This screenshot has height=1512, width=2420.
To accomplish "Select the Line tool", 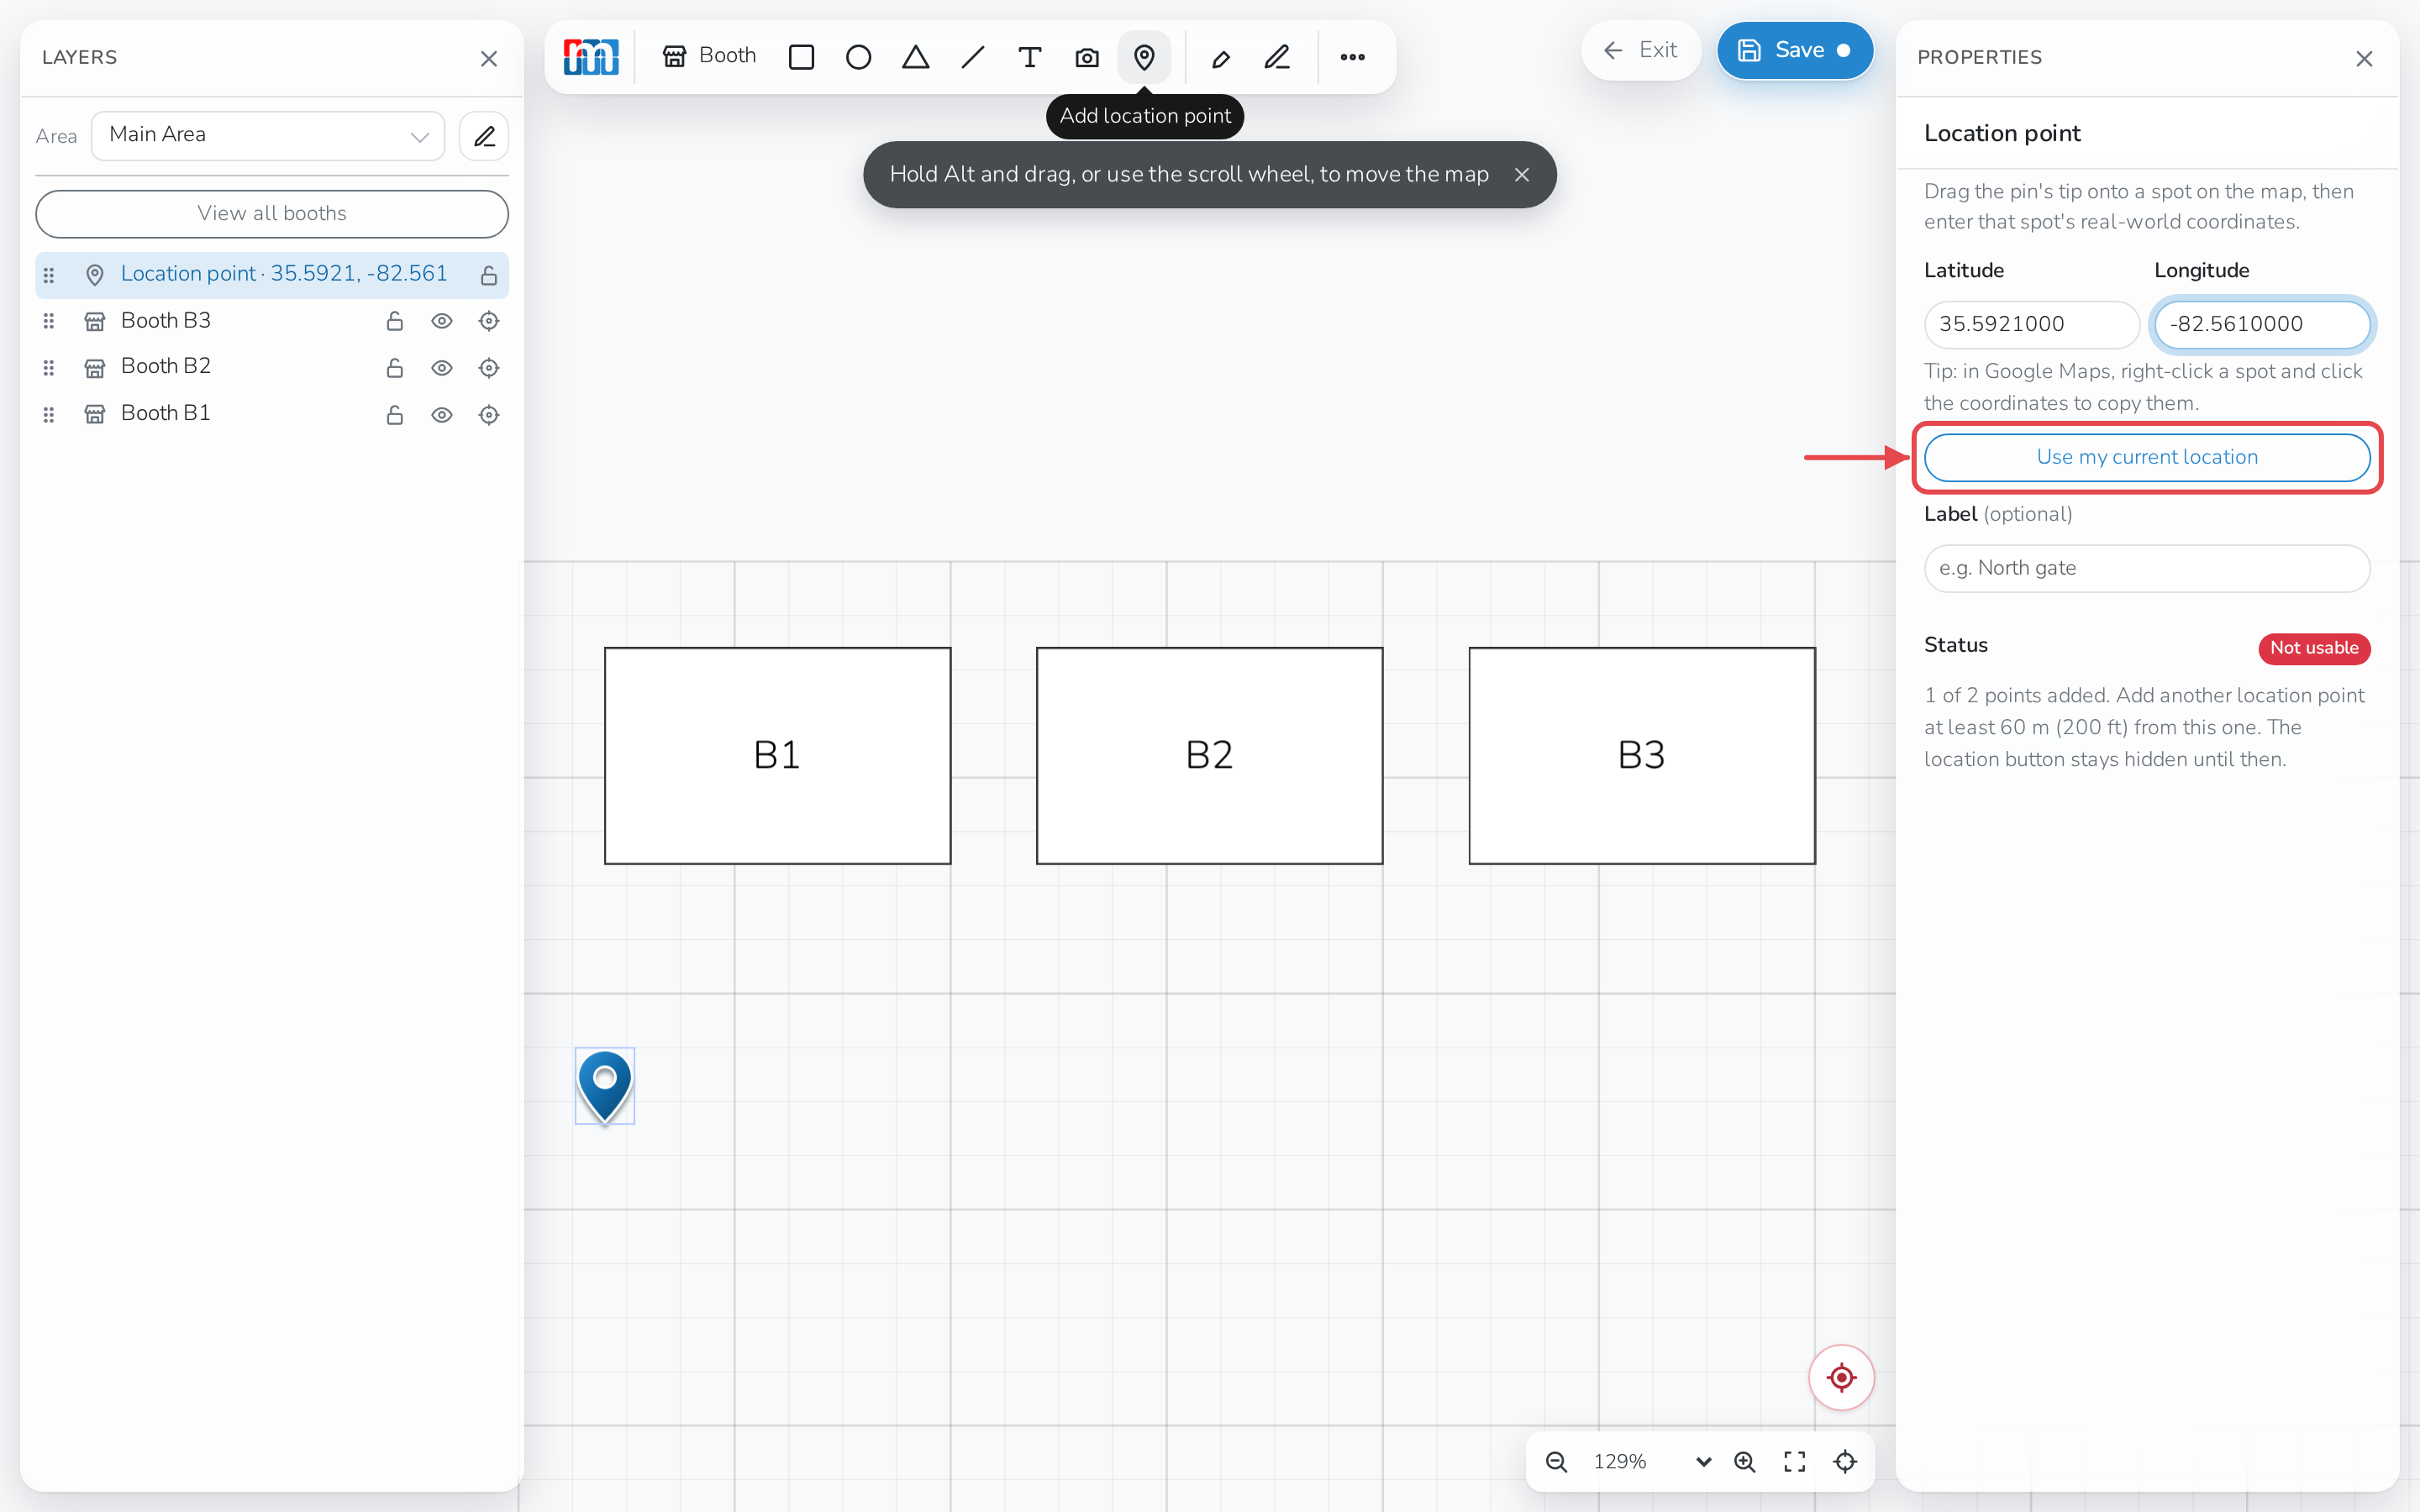I will point(972,57).
